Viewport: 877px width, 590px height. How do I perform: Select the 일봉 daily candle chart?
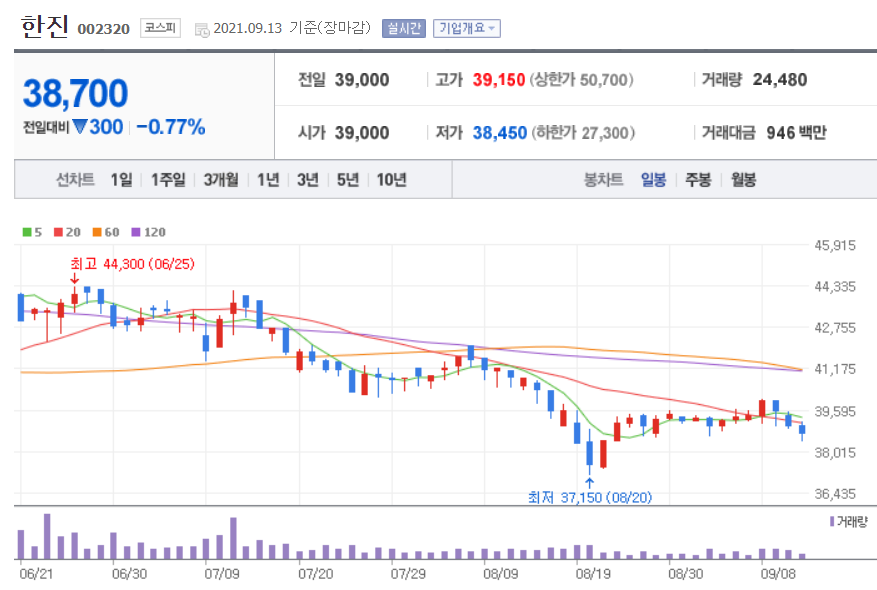[x=653, y=180]
